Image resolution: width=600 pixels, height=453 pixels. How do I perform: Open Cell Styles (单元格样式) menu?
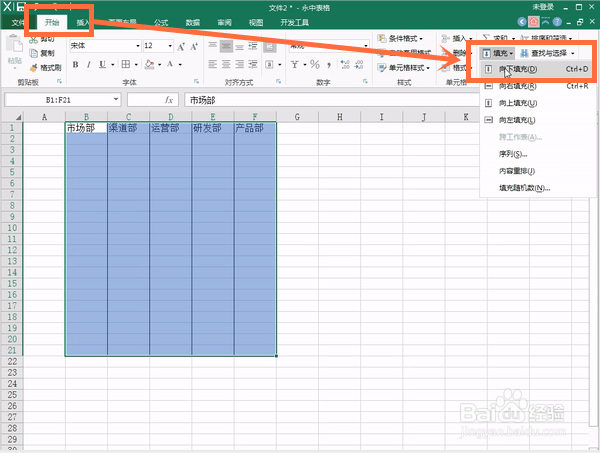coord(403,68)
